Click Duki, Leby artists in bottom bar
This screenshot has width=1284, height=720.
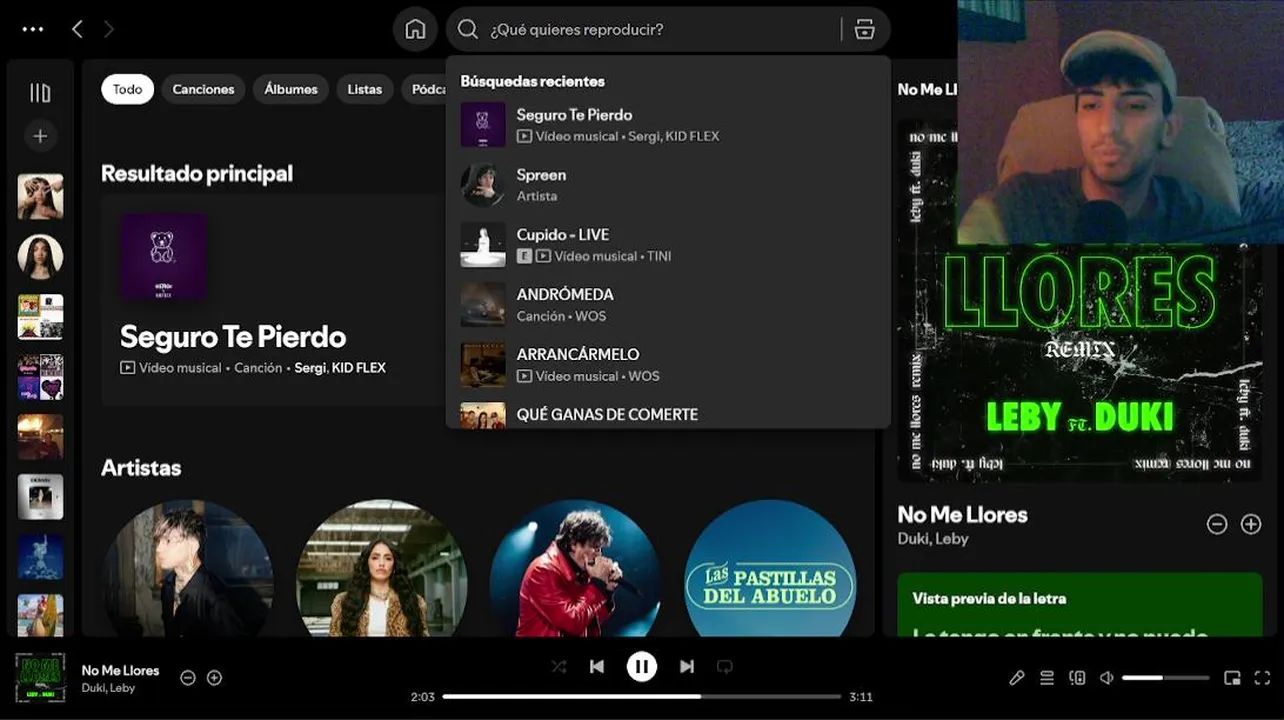(x=108, y=688)
